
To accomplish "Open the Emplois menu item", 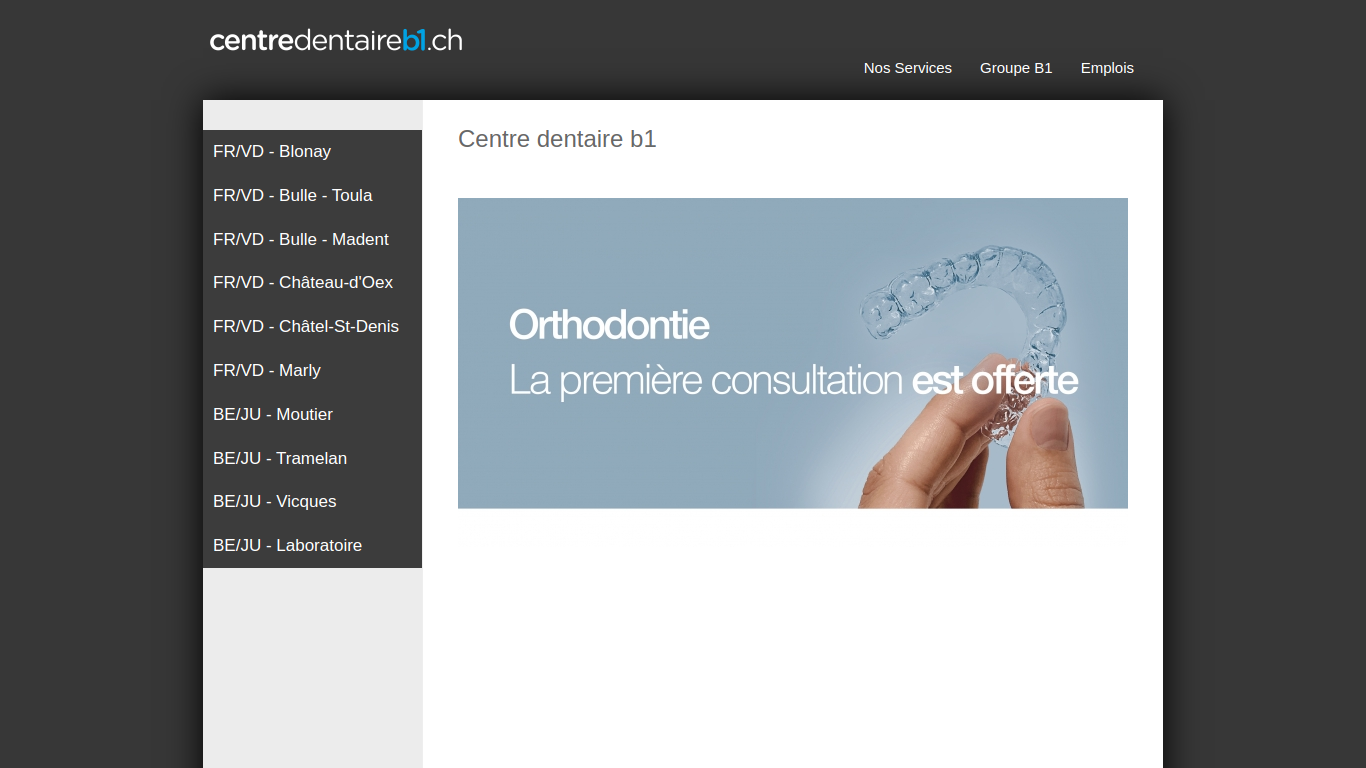I will [1107, 68].
